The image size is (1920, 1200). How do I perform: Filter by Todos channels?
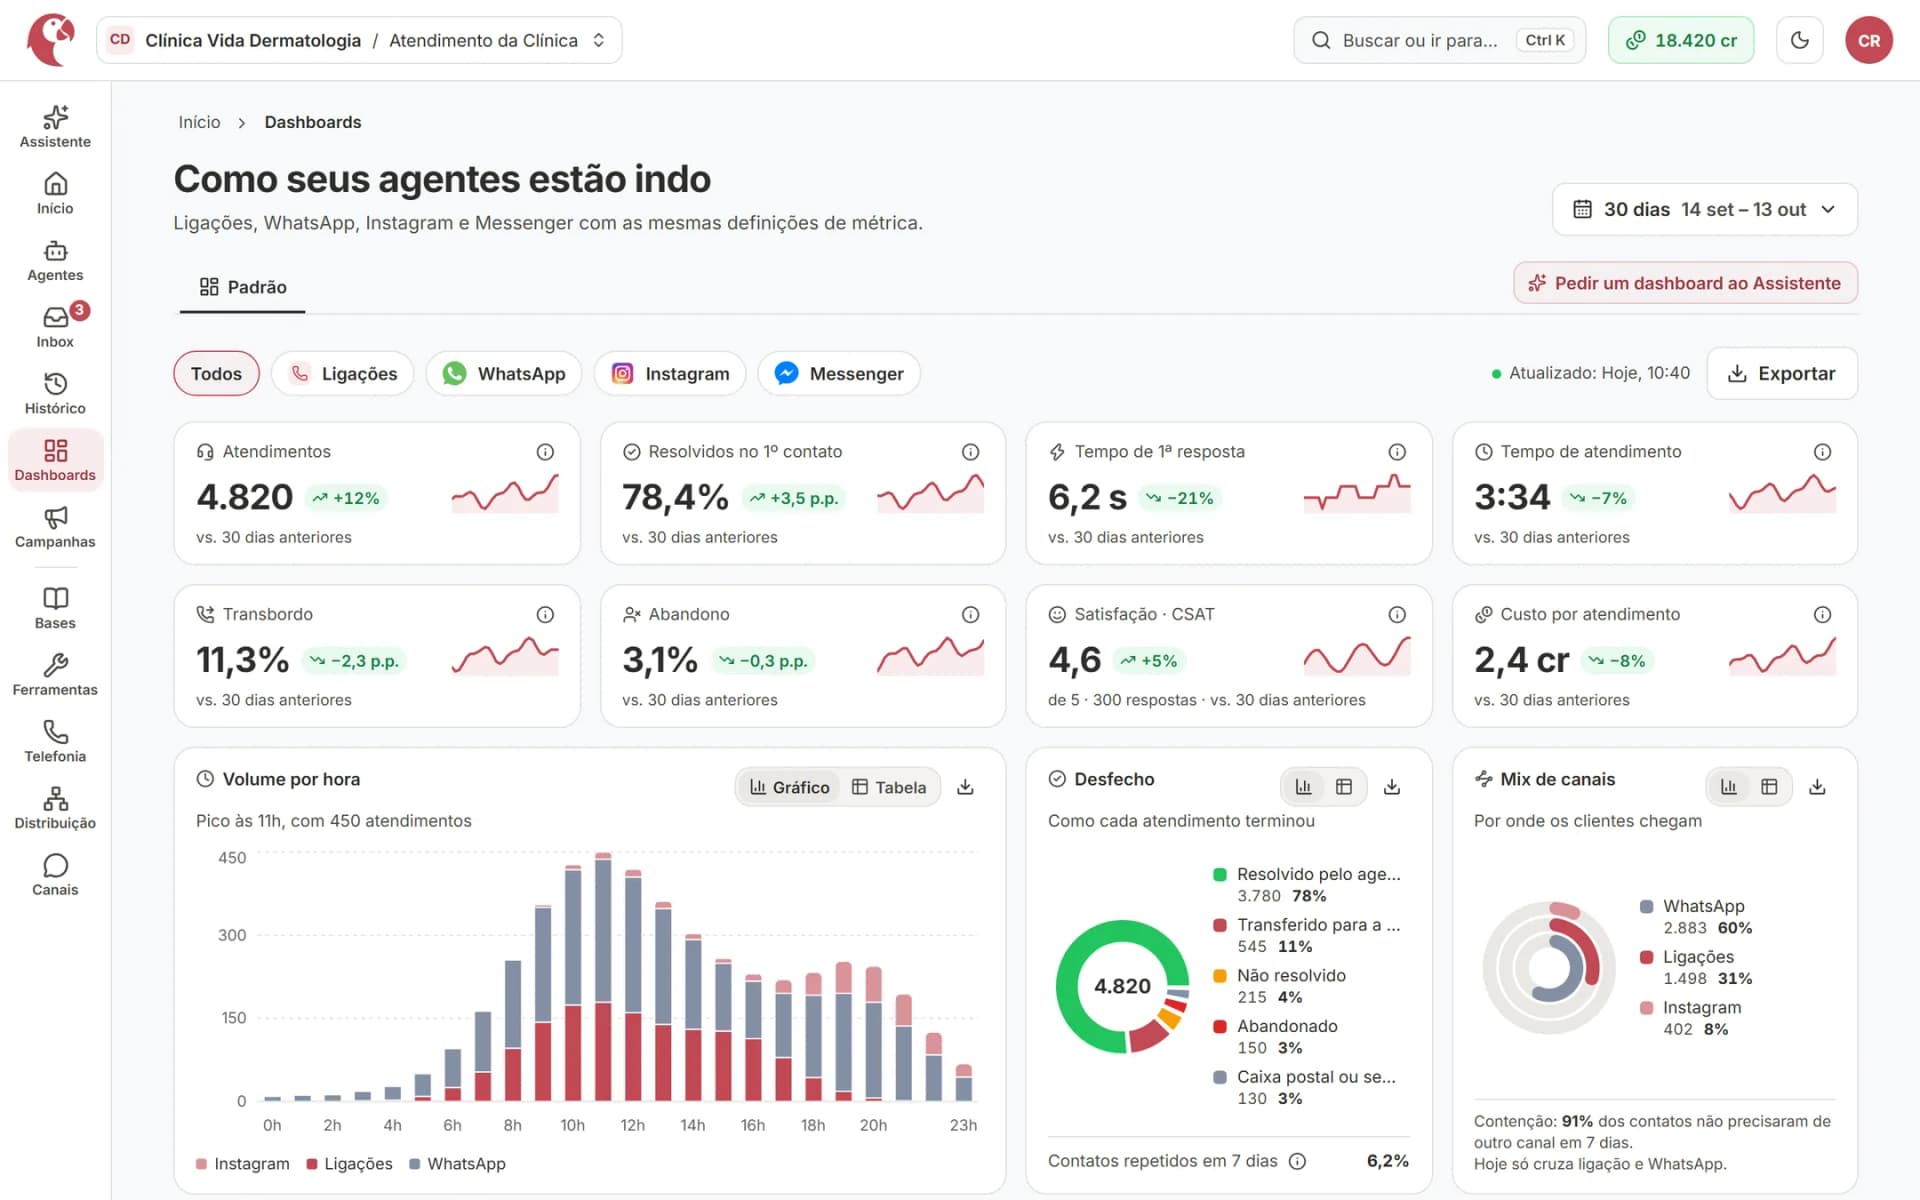click(x=216, y=373)
